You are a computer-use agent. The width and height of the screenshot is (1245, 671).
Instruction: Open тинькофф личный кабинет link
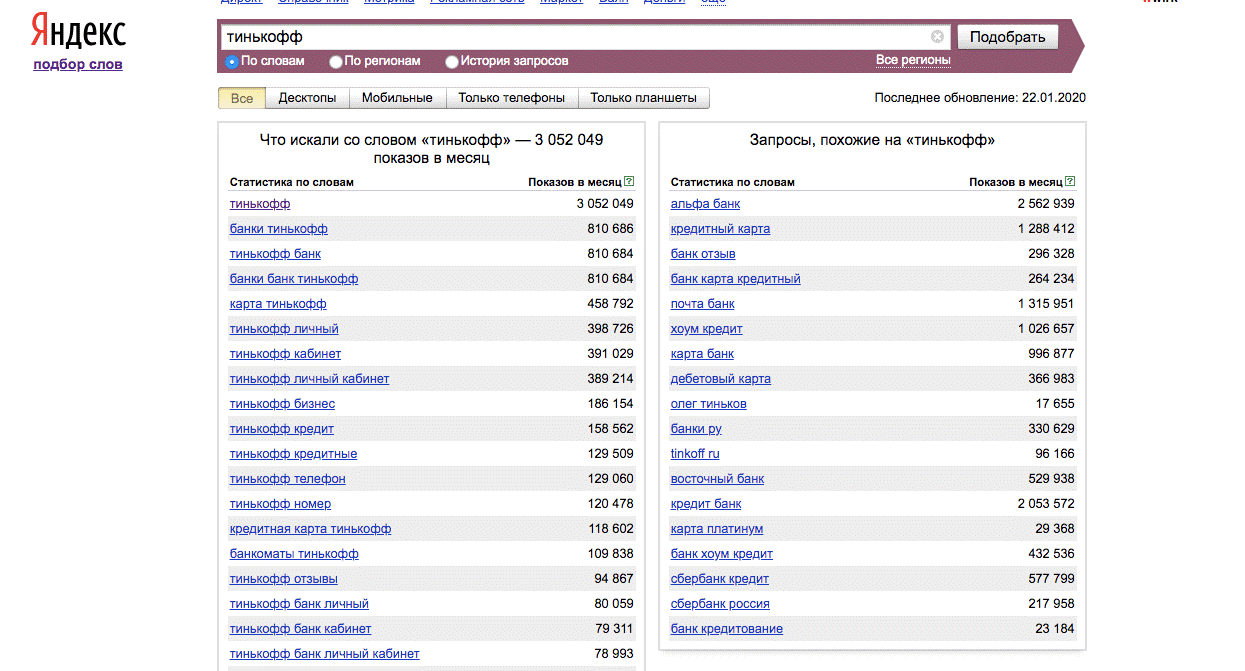click(x=309, y=379)
